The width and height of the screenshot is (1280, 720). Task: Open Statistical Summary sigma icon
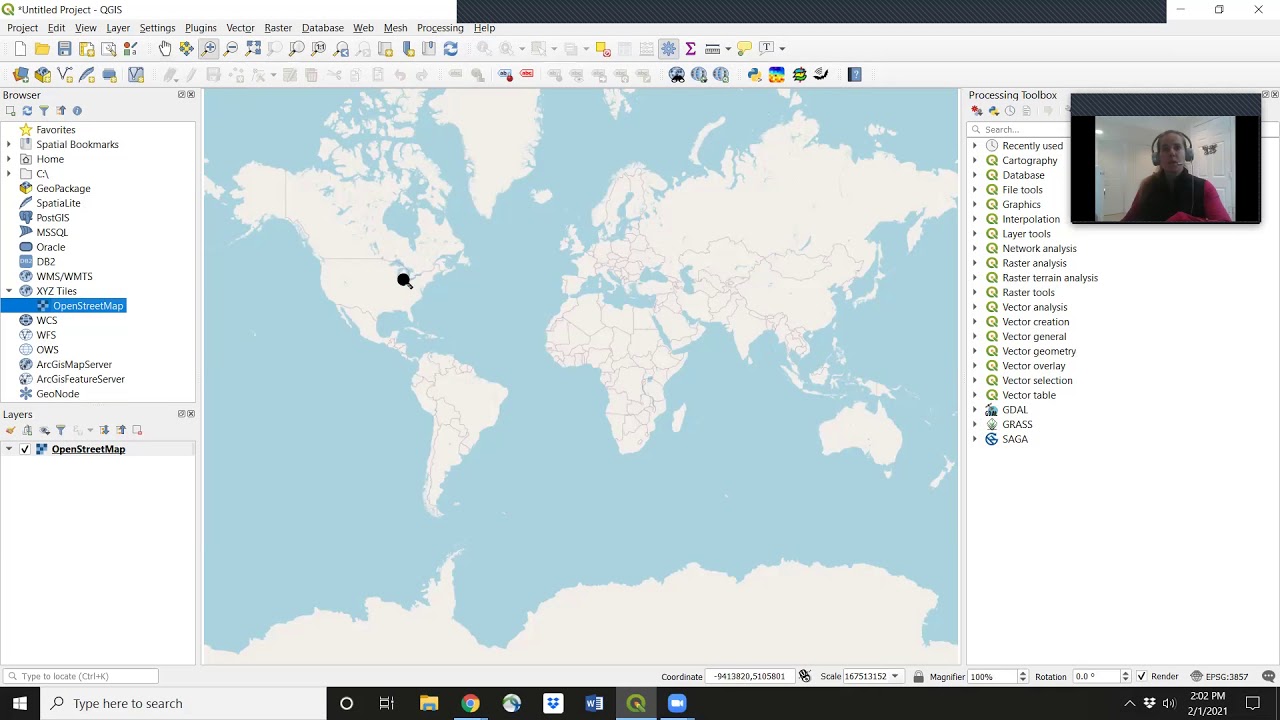pyautogui.click(x=690, y=48)
